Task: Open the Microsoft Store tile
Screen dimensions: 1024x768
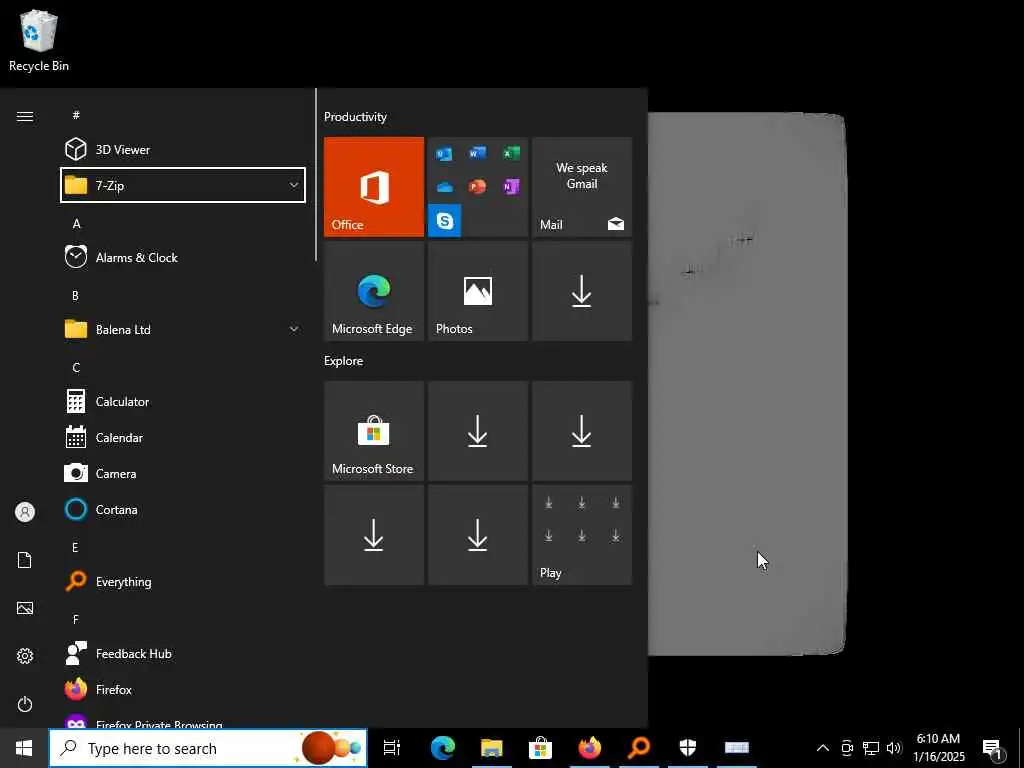Action: [374, 431]
